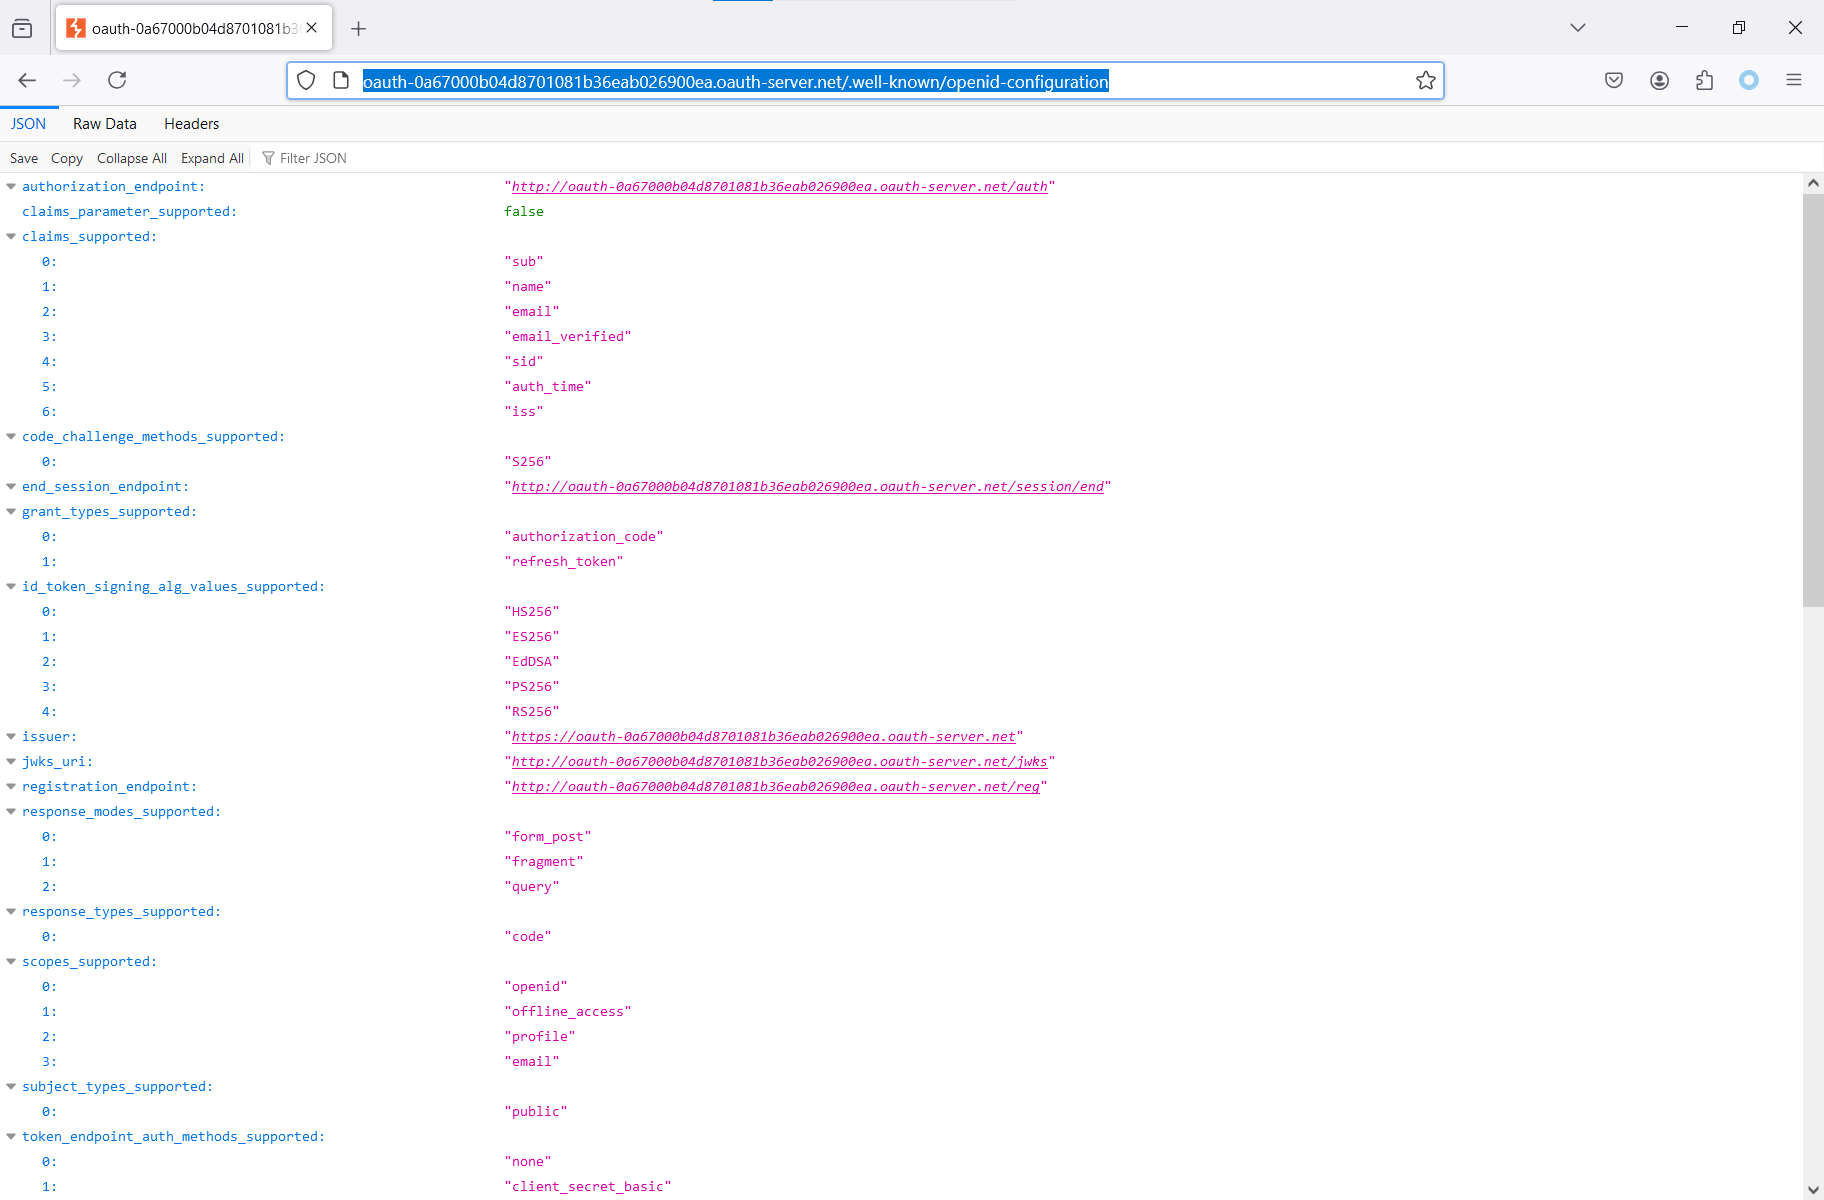The width and height of the screenshot is (1824, 1200).
Task: Click the tracking protection shield icon
Action: [x=306, y=81]
